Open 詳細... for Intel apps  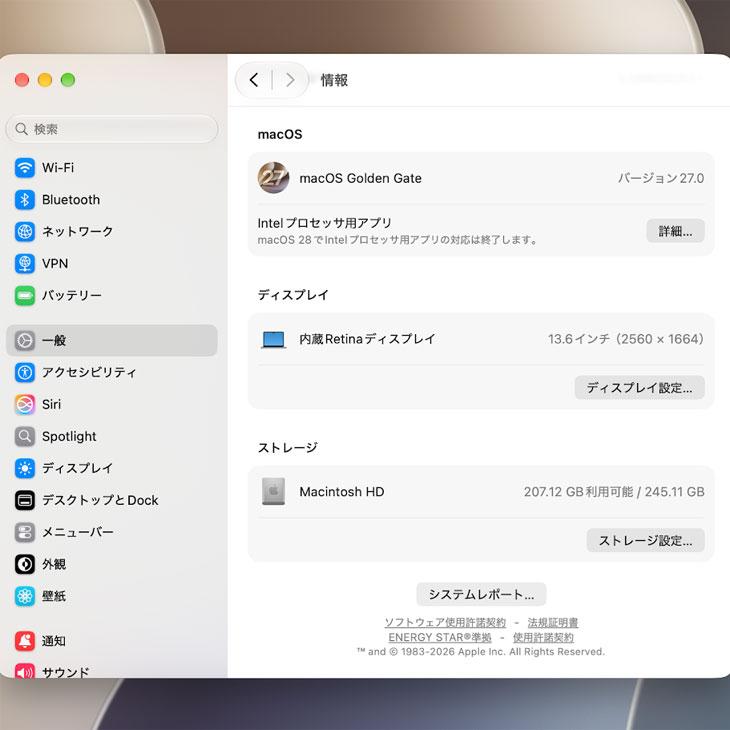tap(675, 231)
